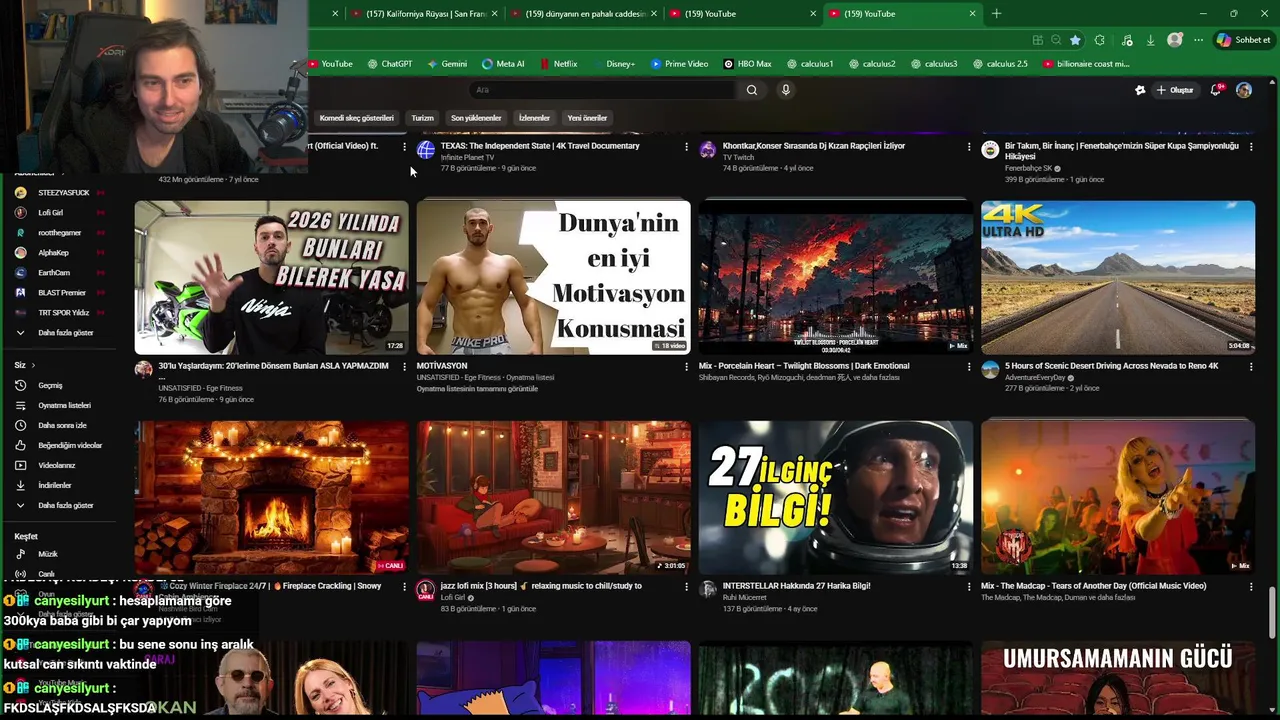1280x720 pixels.
Task: Expand Daha fazla göster below İndirilenler
Action: [x=65, y=505]
